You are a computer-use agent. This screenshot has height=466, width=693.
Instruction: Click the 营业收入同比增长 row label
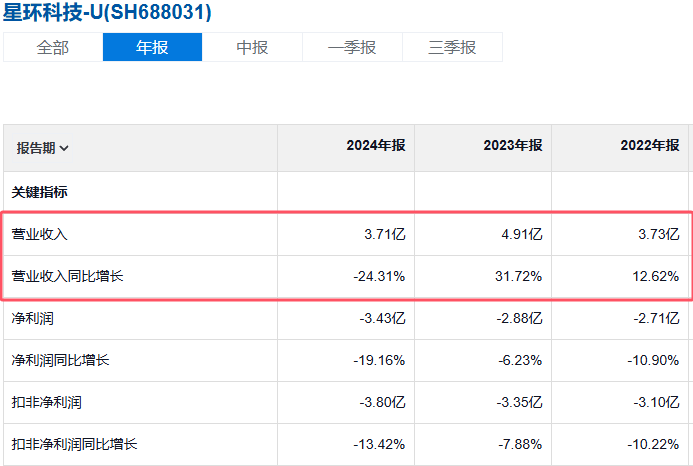(67, 276)
